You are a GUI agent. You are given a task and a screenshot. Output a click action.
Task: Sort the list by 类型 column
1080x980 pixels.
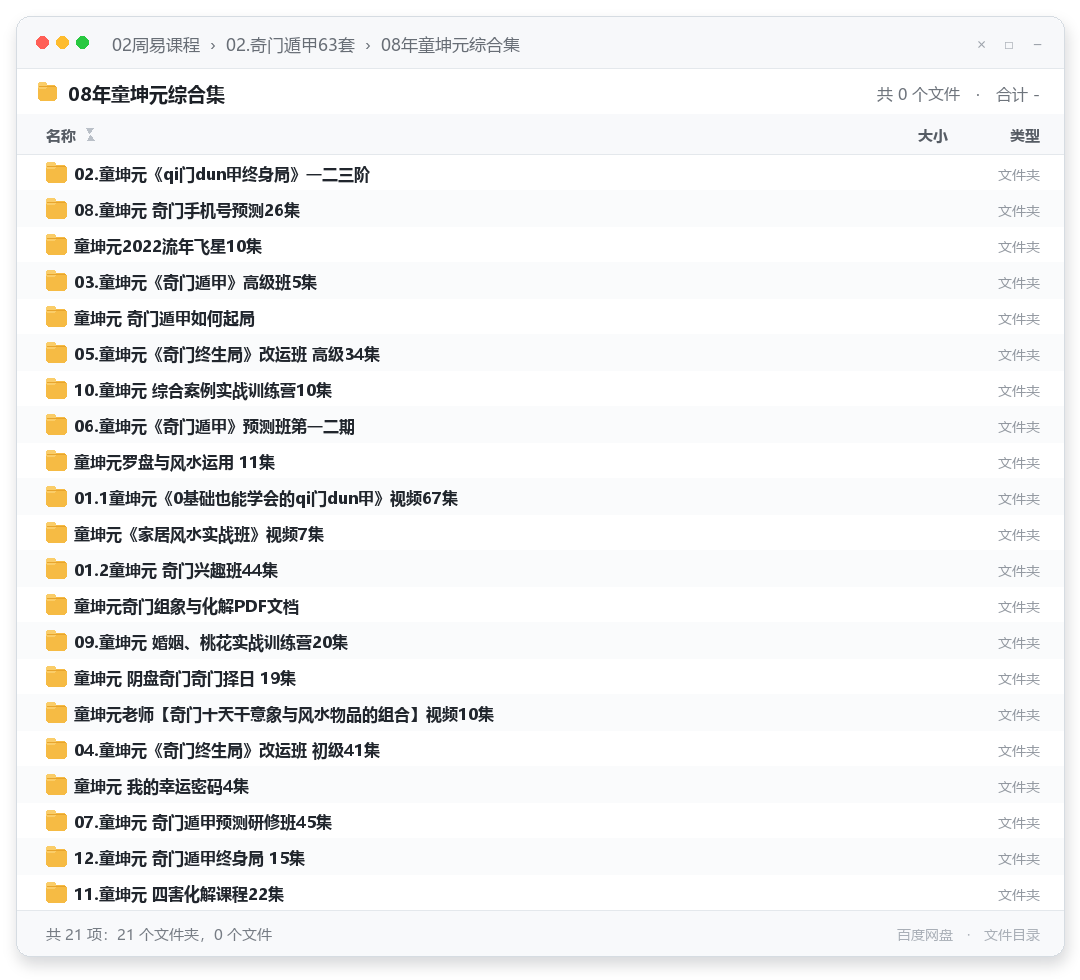tap(1025, 136)
